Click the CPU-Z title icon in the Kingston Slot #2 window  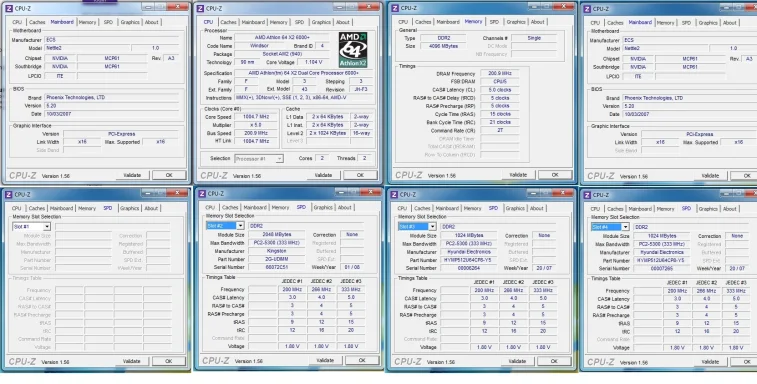(x=202, y=194)
